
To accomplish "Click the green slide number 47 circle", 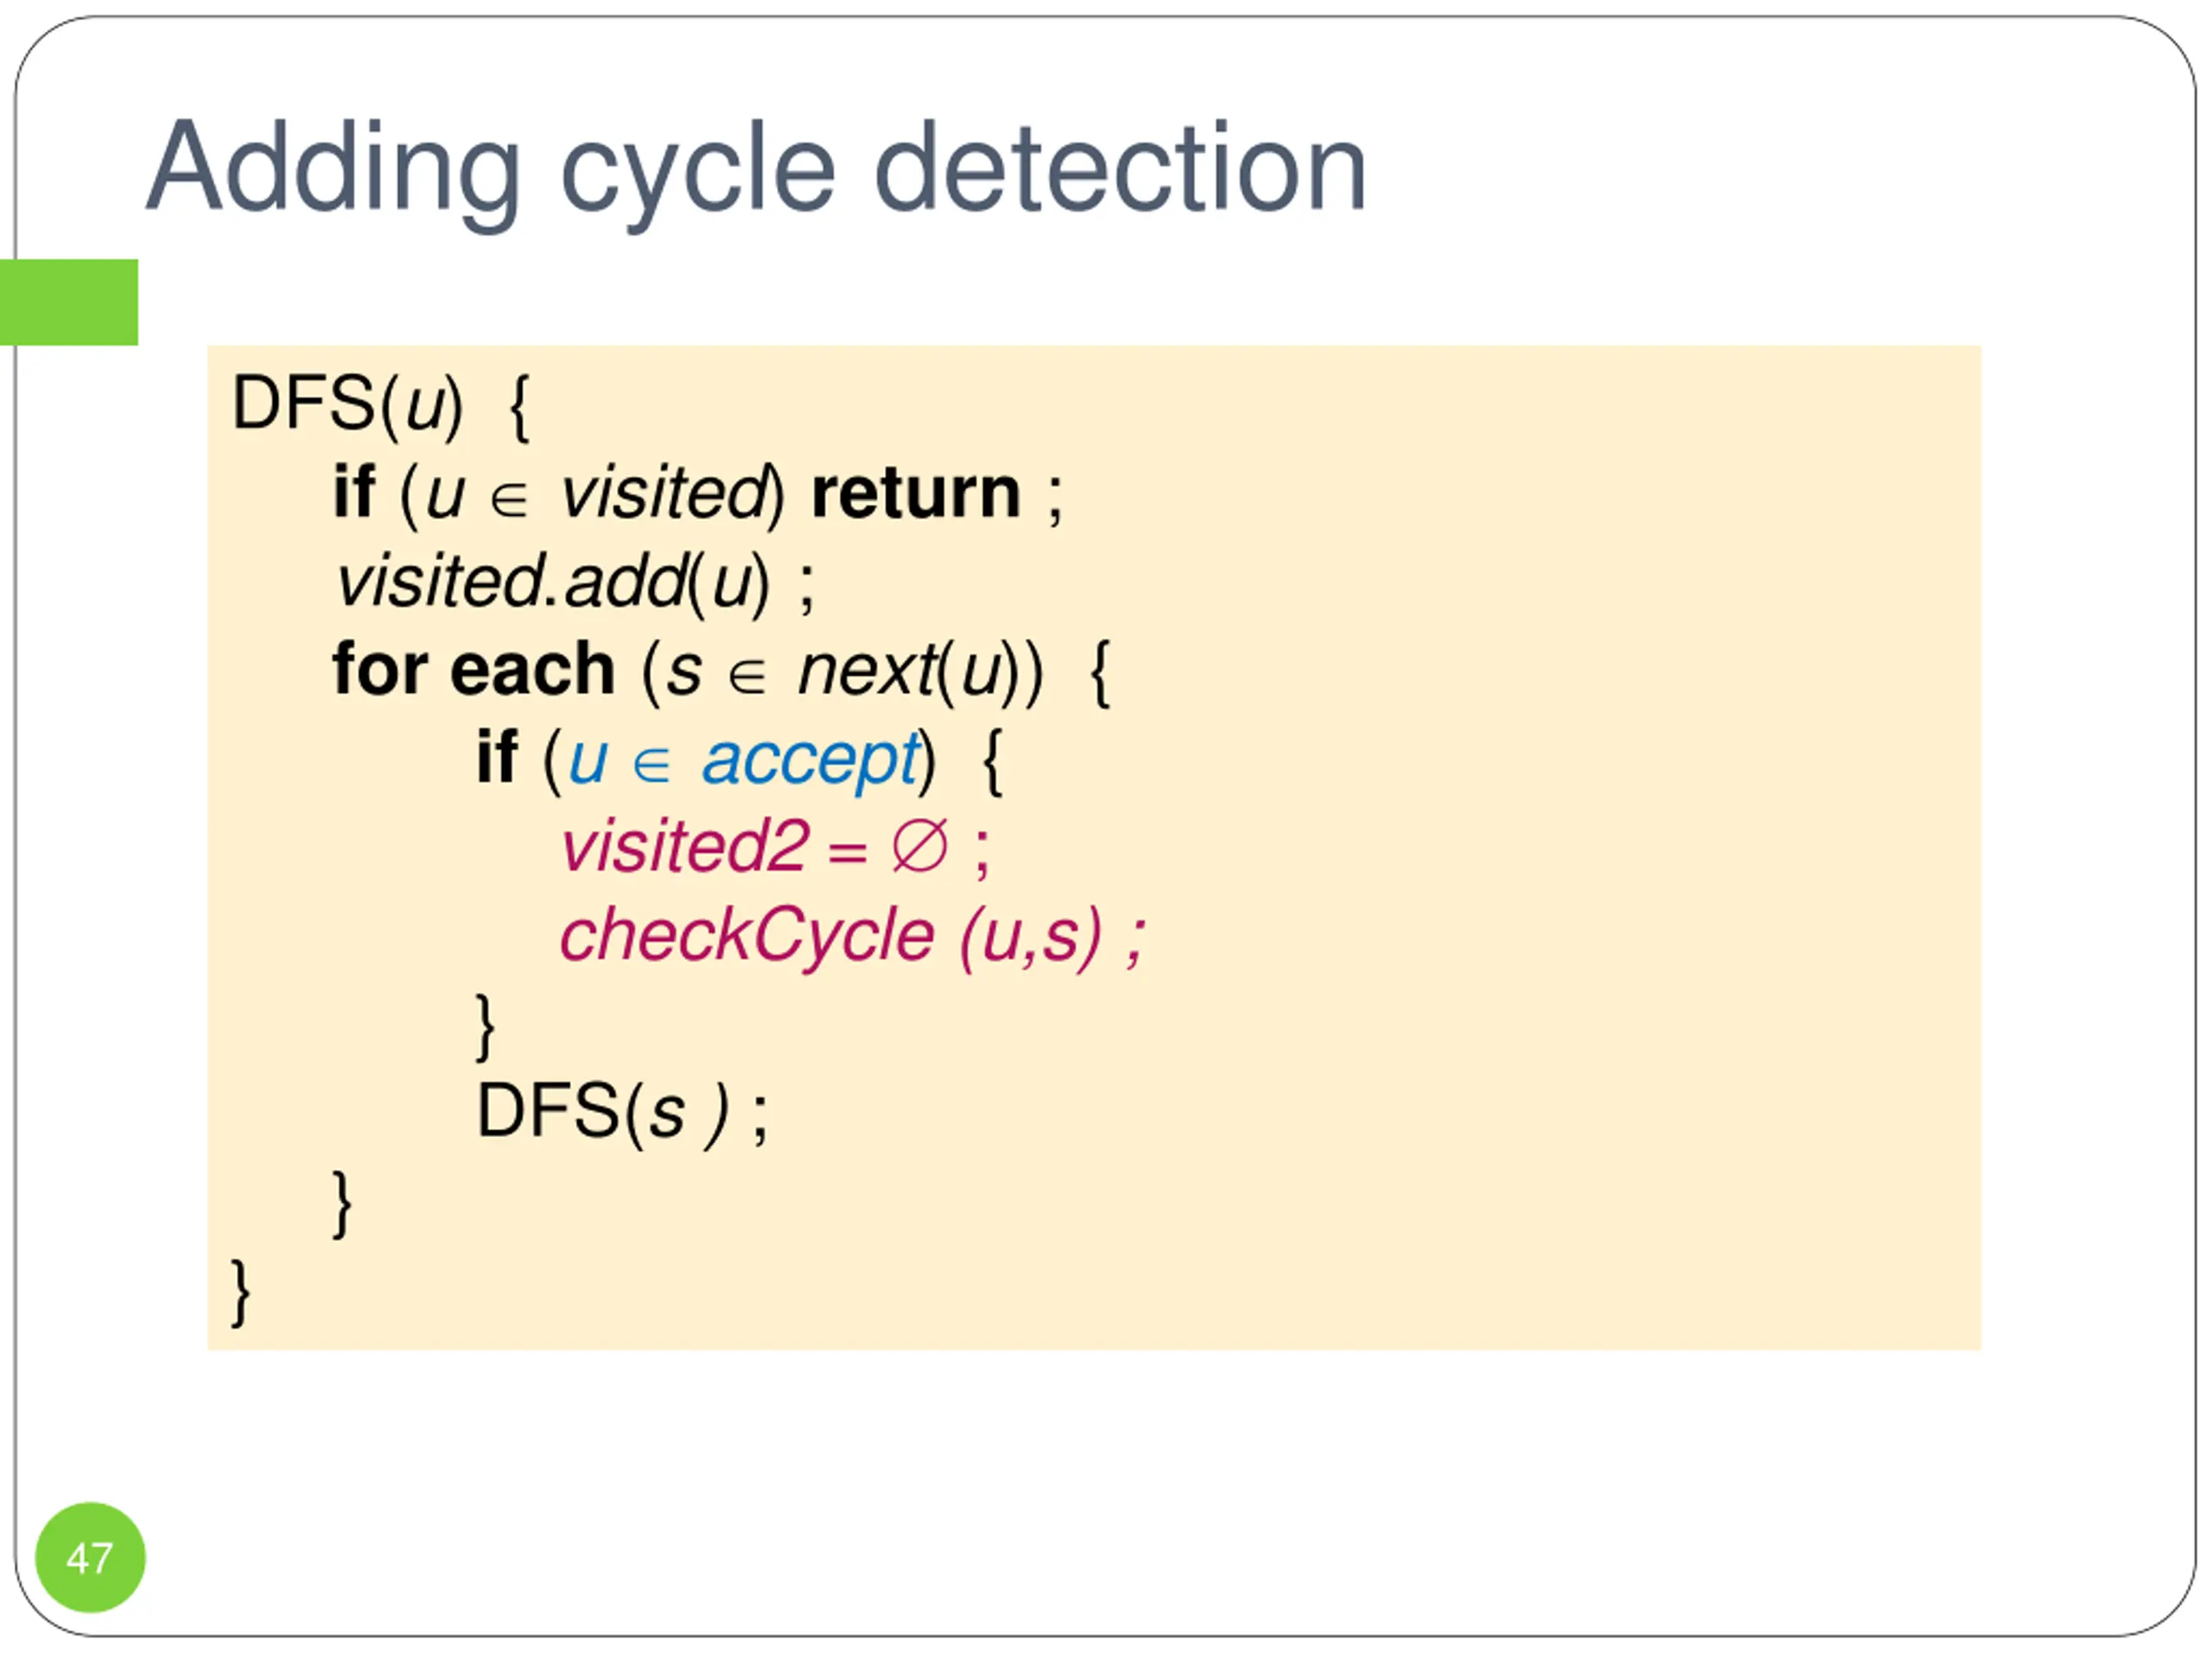I will [x=90, y=1557].
